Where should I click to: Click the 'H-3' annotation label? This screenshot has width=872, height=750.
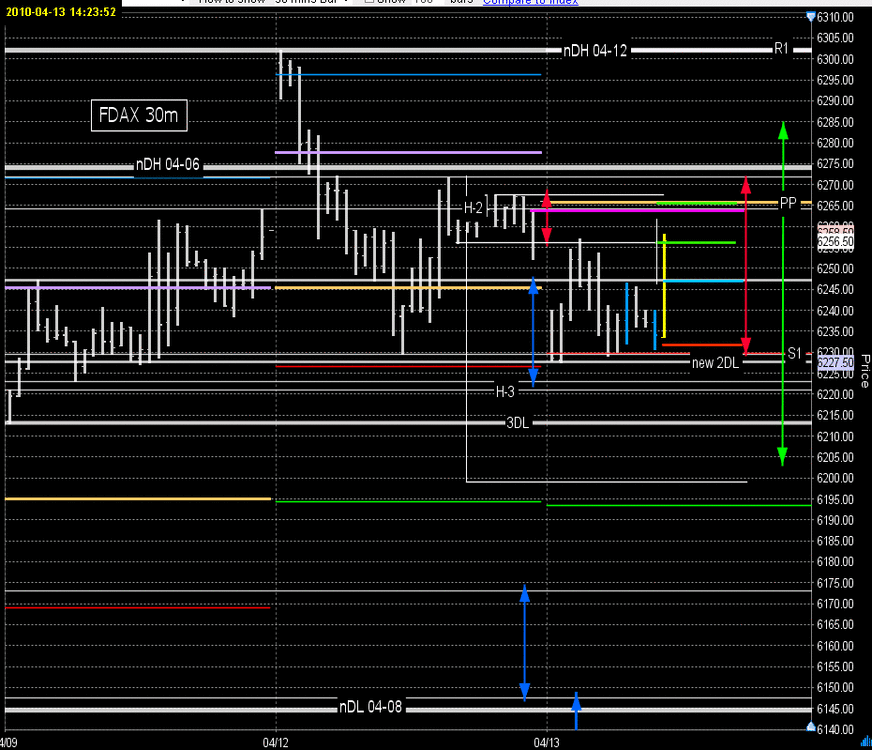(x=505, y=392)
